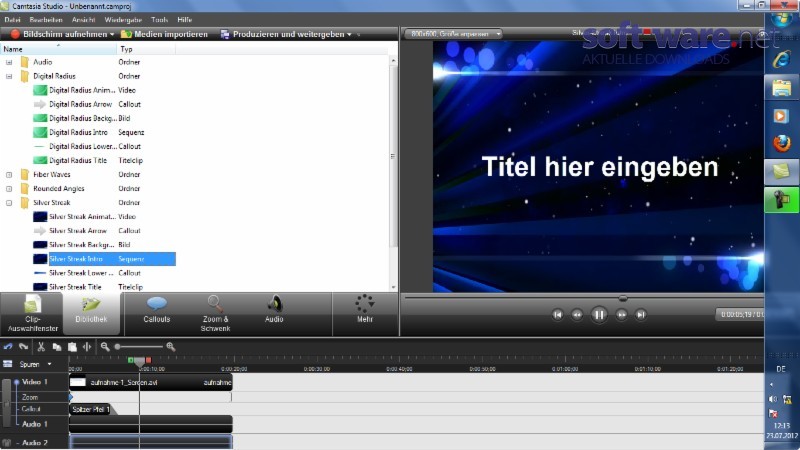Screen dimensions: 800x450
Task: Zoom in the timeline with plus magnifier
Action: tap(171, 347)
